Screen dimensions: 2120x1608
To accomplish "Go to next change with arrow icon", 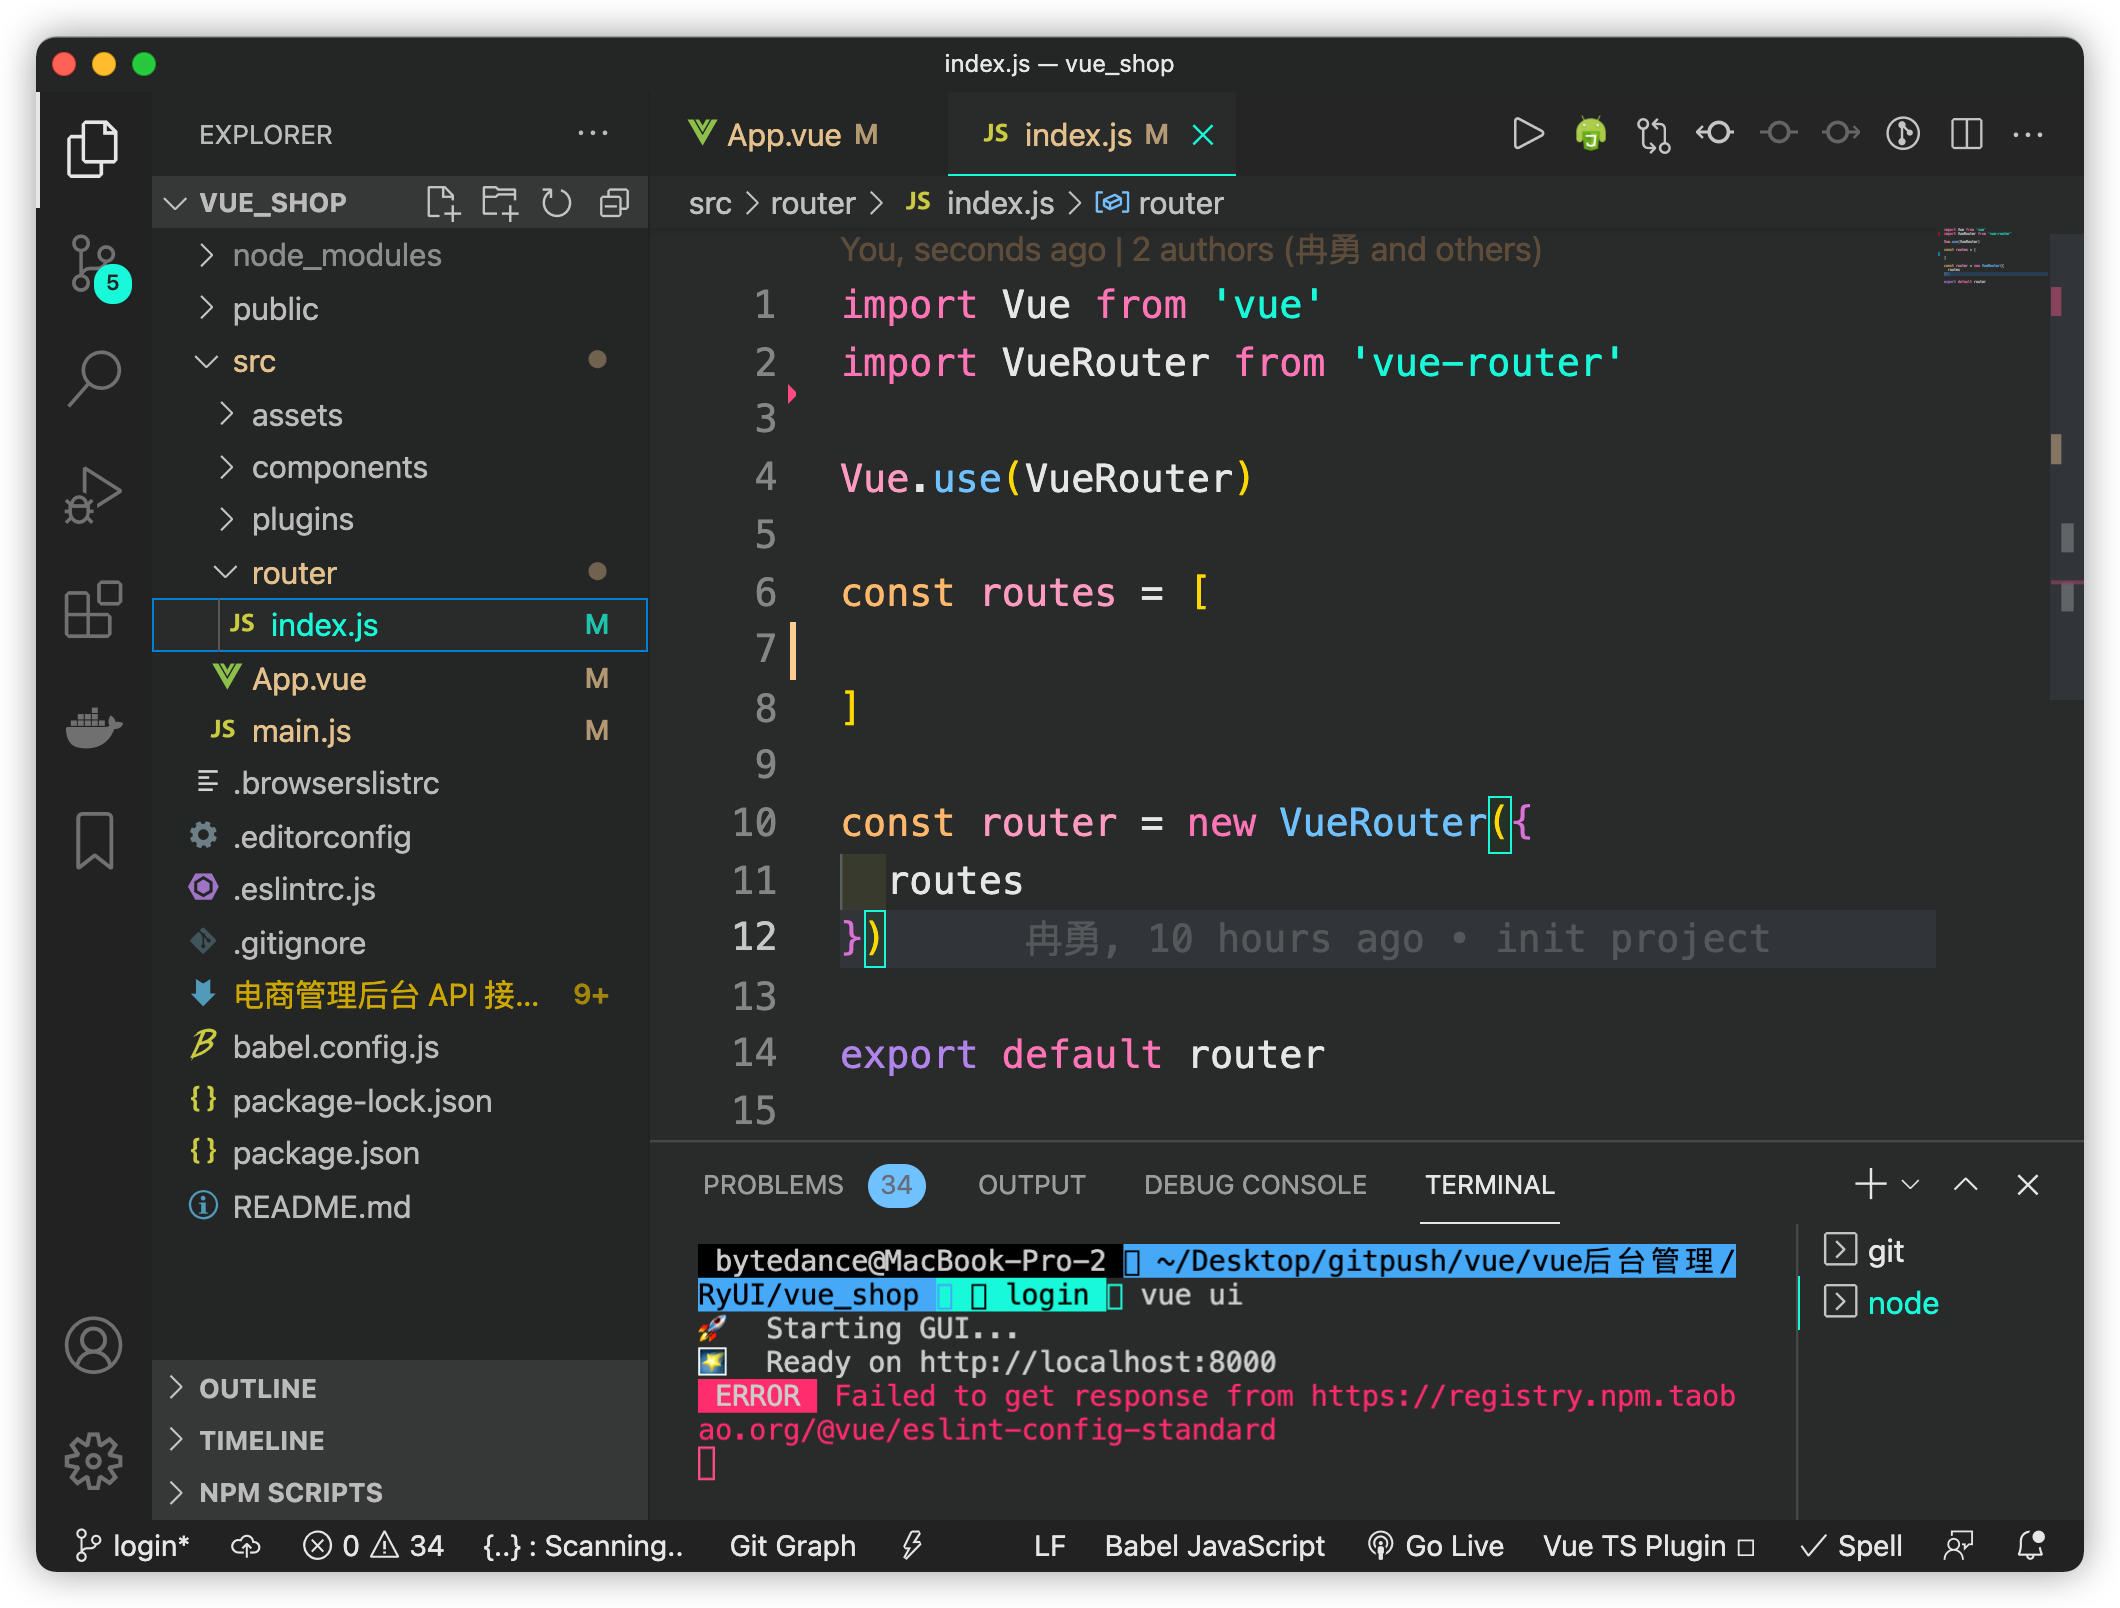I will [x=1841, y=133].
